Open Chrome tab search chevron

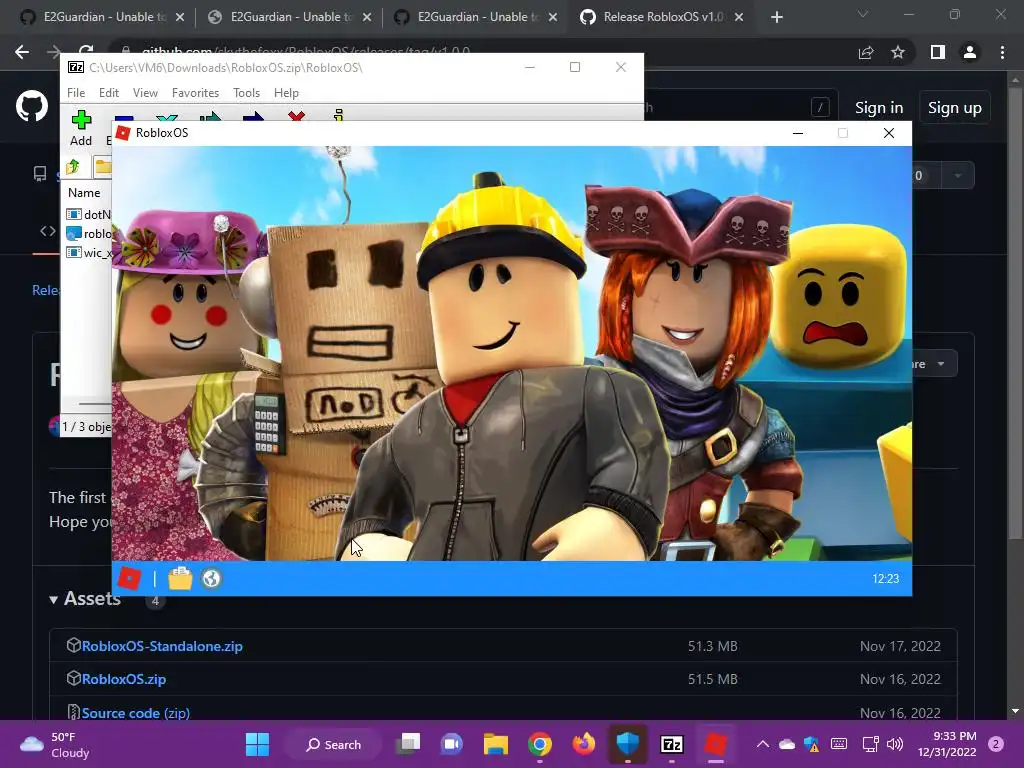click(863, 14)
